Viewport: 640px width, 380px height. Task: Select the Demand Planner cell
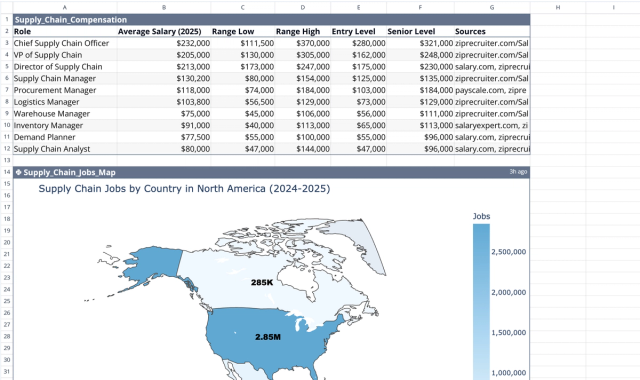pos(65,137)
